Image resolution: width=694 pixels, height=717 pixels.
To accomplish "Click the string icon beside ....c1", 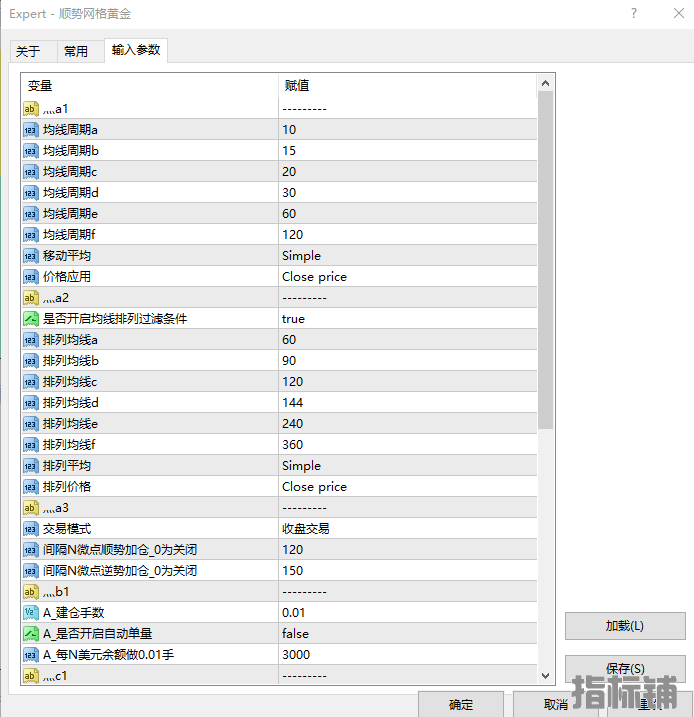I will coord(31,675).
